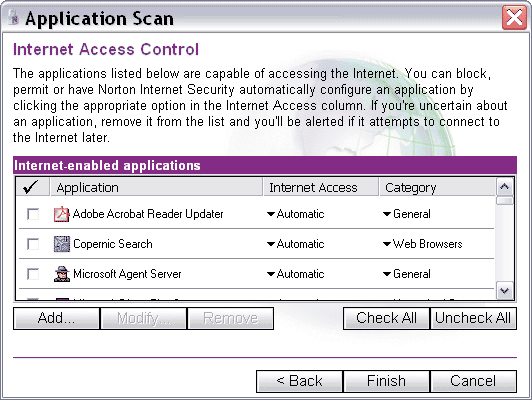This screenshot has width=532, height=400.
Task: Click the checkmark column header
Action: click(x=33, y=187)
